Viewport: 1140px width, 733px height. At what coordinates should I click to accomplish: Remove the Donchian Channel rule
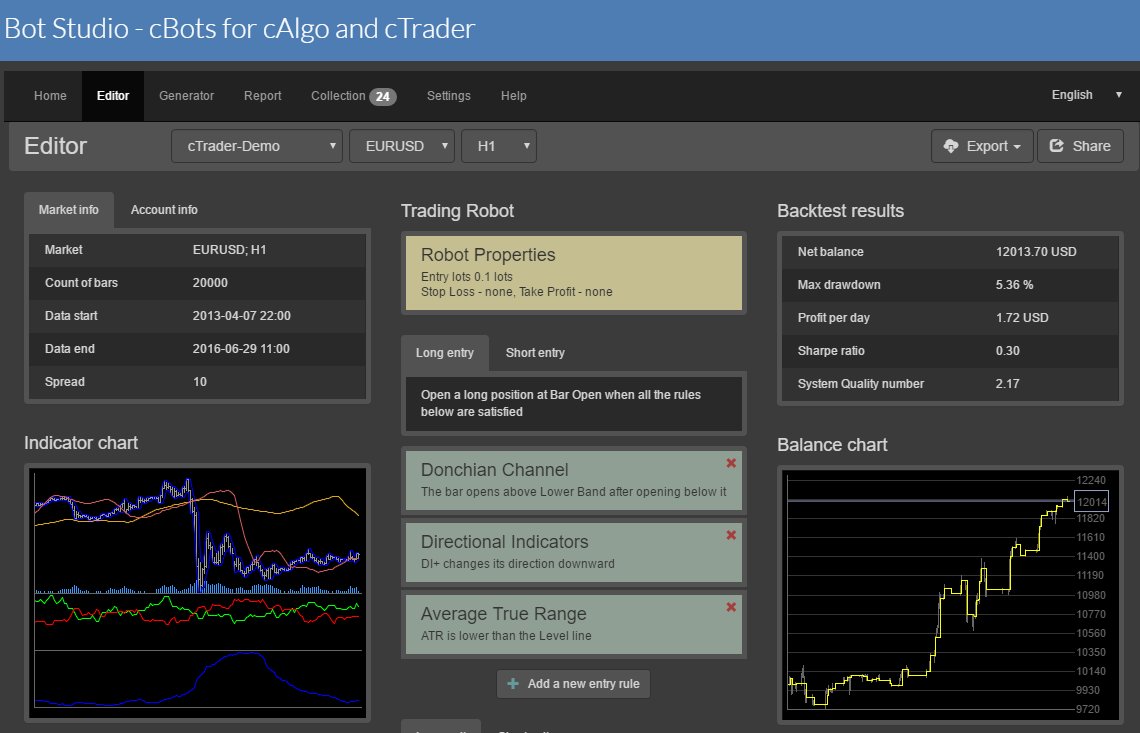(731, 463)
